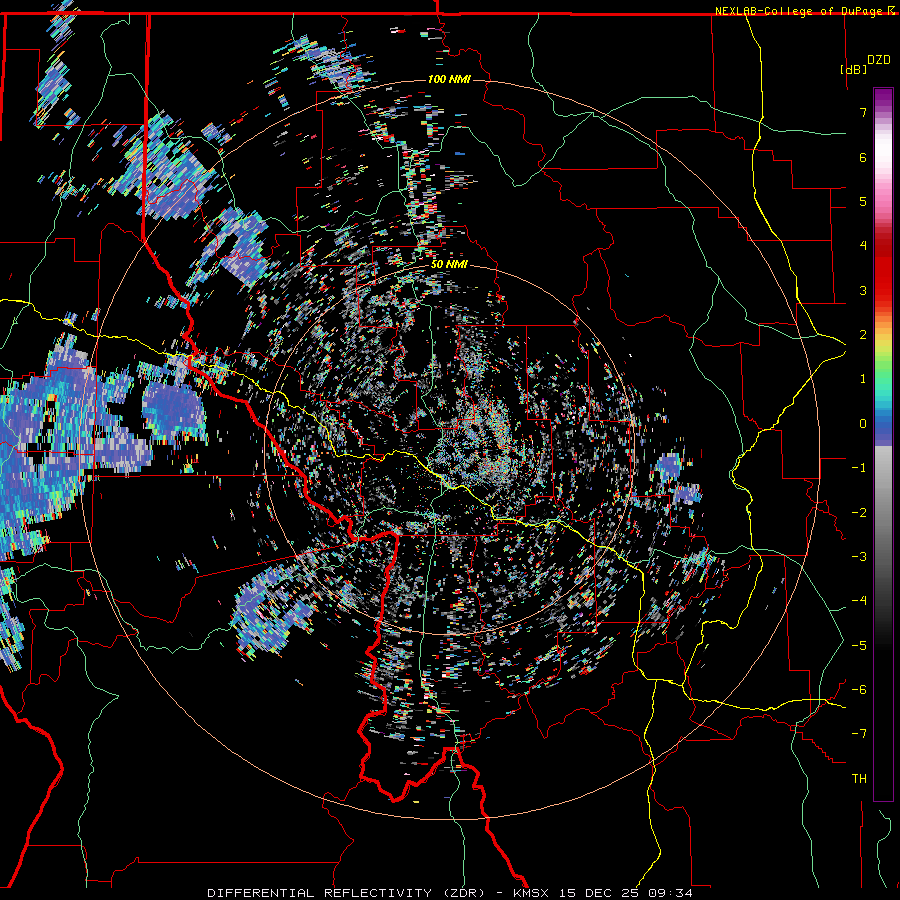
Task: Click the legend value -1
Action: [x=859, y=468]
